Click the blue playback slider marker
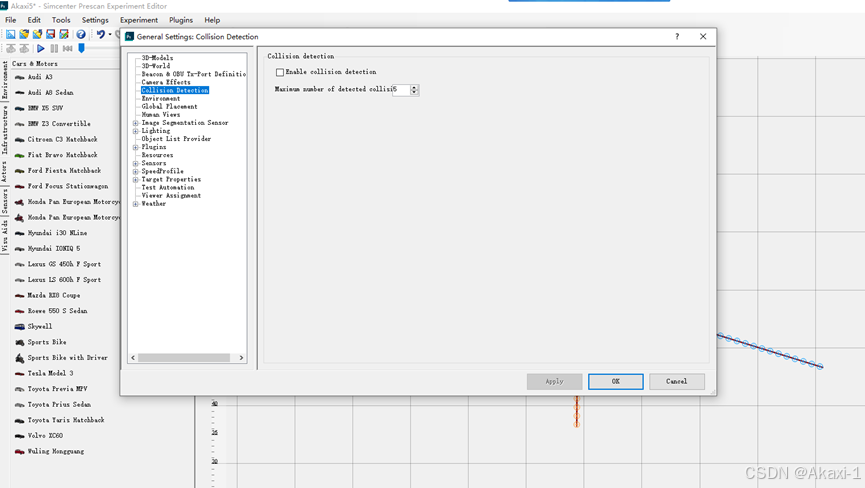 81,49
